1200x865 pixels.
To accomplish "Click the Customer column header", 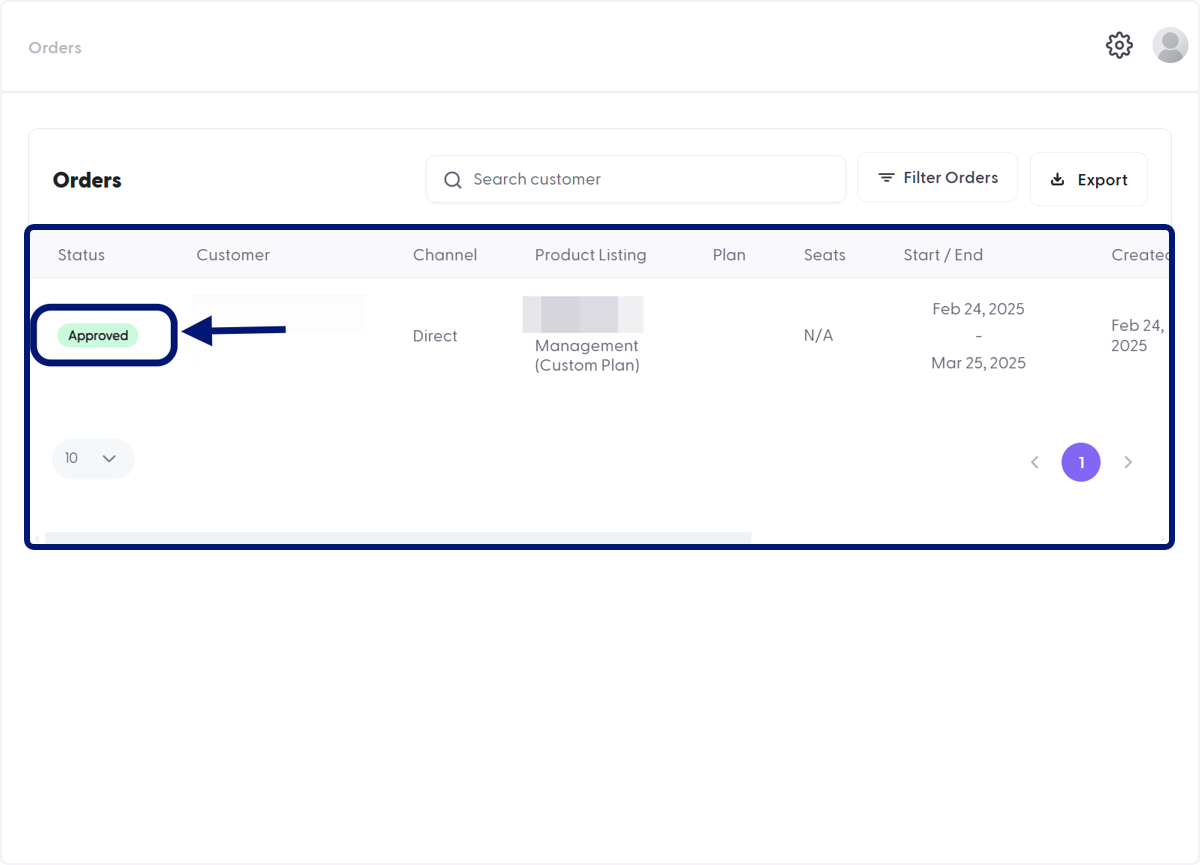I will coord(233,255).
